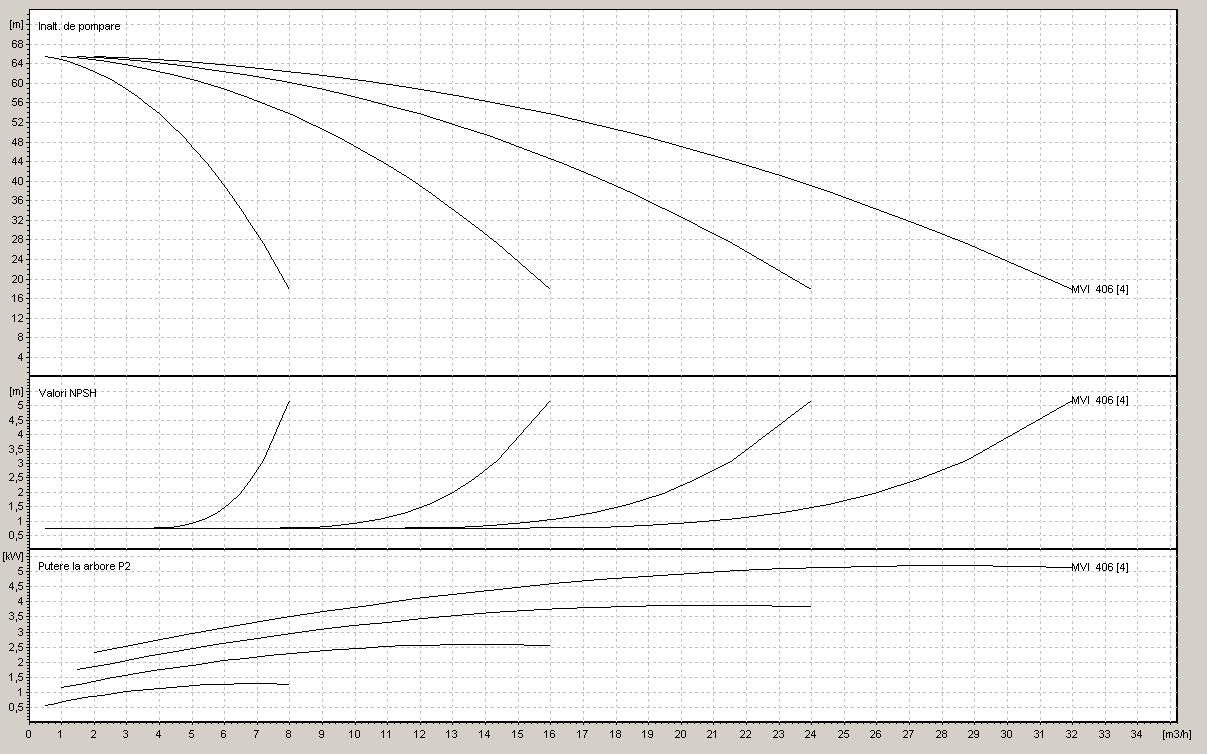The image size is (1207, 754).
Task: Click the 4 tick on the head axis
Action: 18,357
